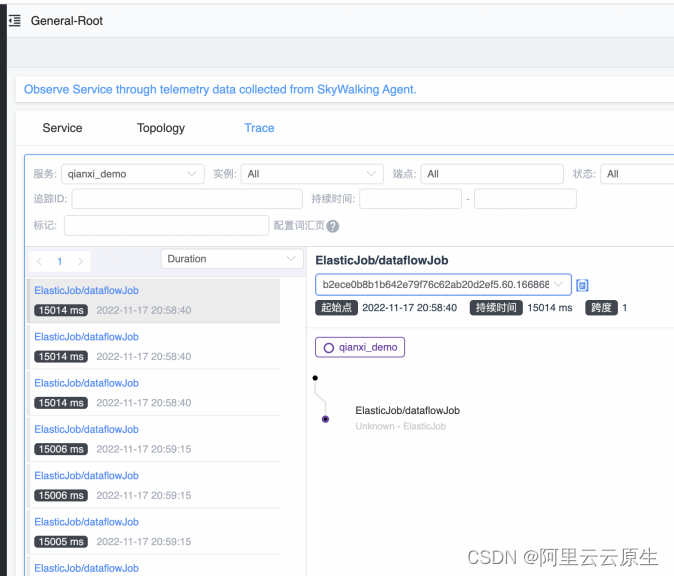Switch to the Topology tab
Viewport: 674px width, 576px height.
161,128
